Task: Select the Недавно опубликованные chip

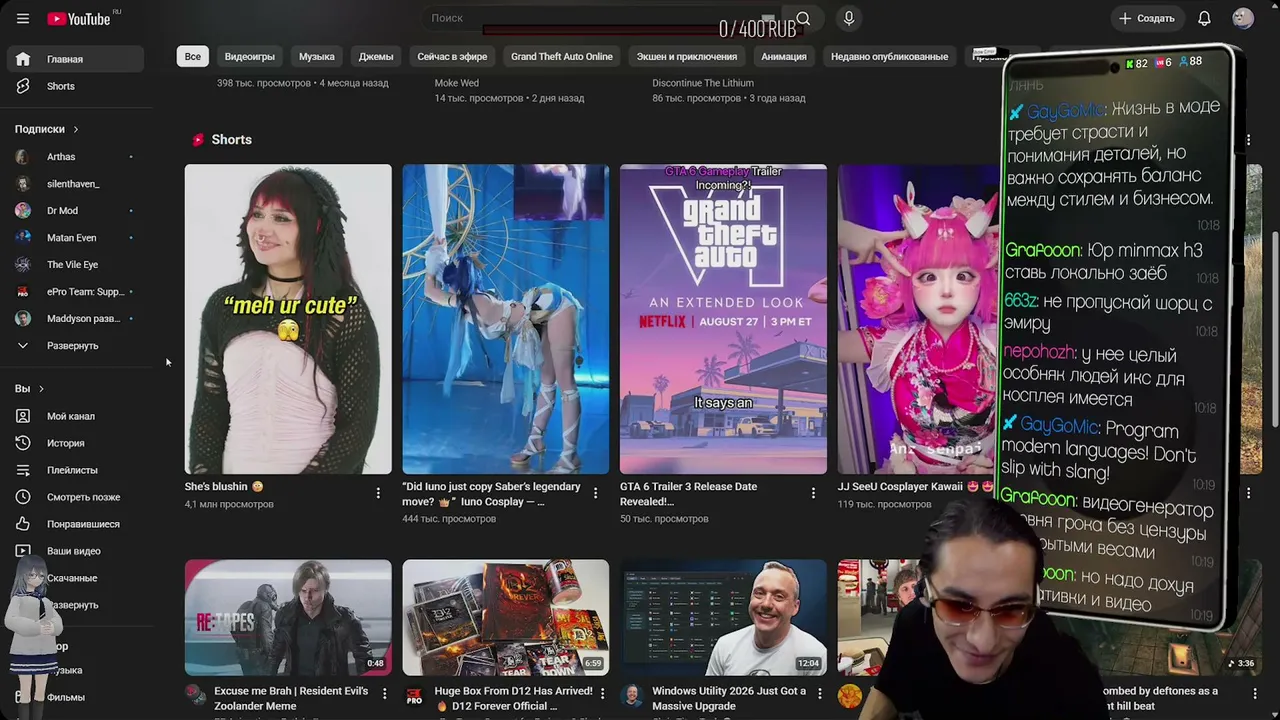Action: [889, 57]
